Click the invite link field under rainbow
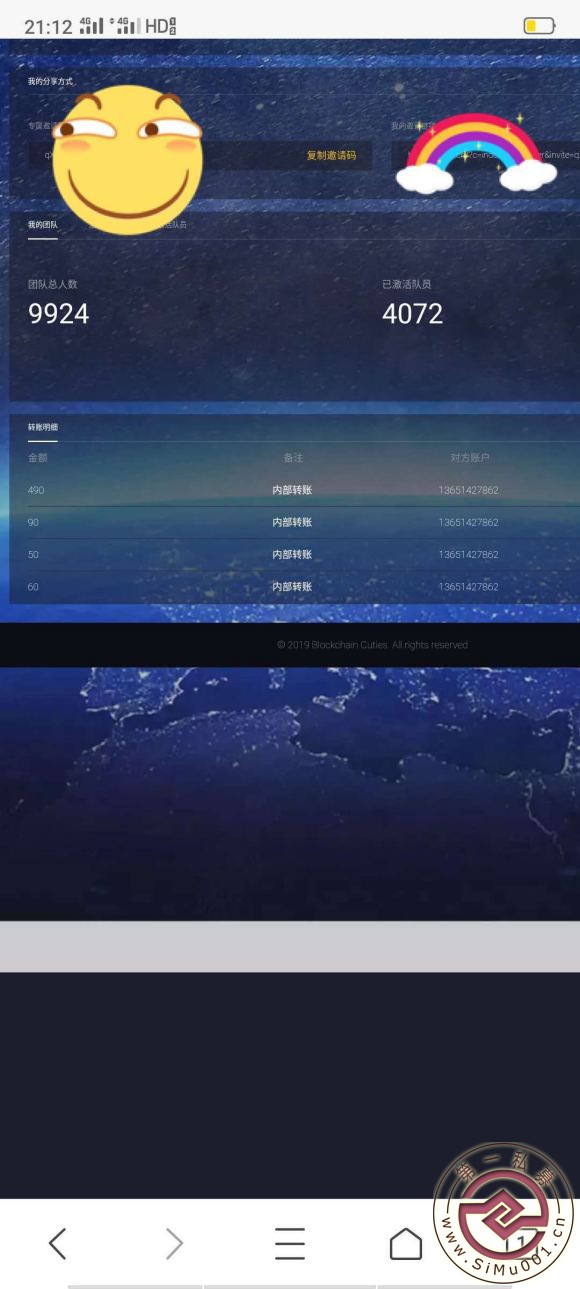 coord(485,156)
